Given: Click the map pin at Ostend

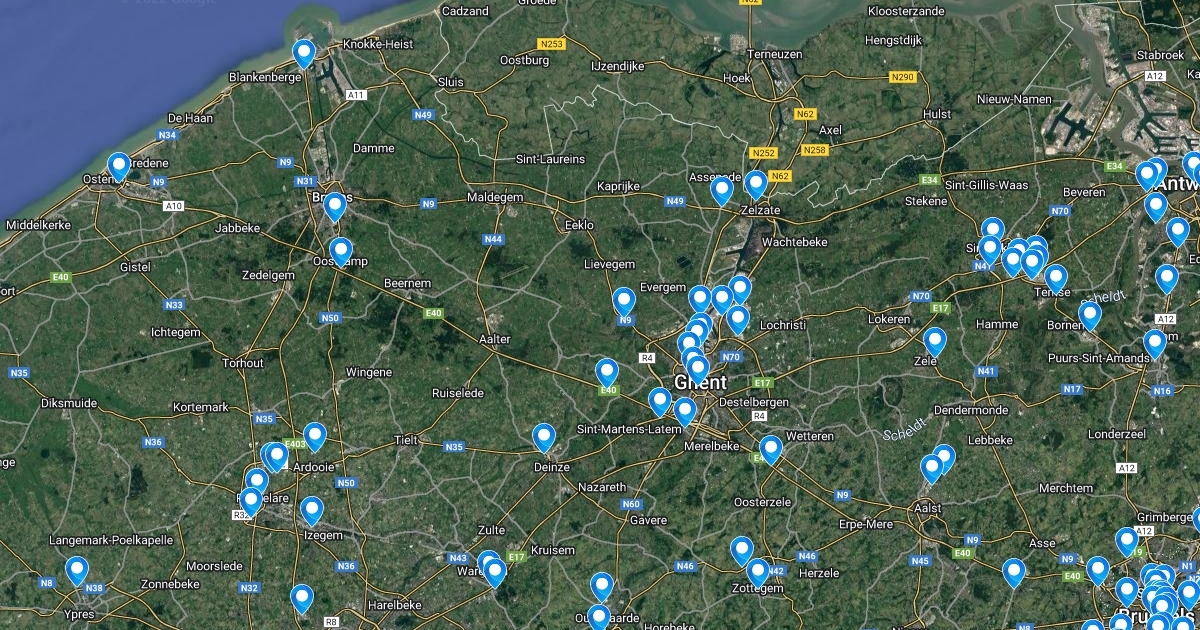Looking at the screenshot, I should pyautogui.click(x=119, y=166).
